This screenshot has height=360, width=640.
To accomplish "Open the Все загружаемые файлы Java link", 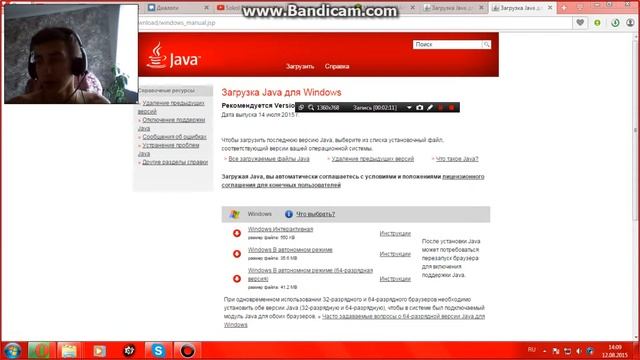I will click(269, 159).
